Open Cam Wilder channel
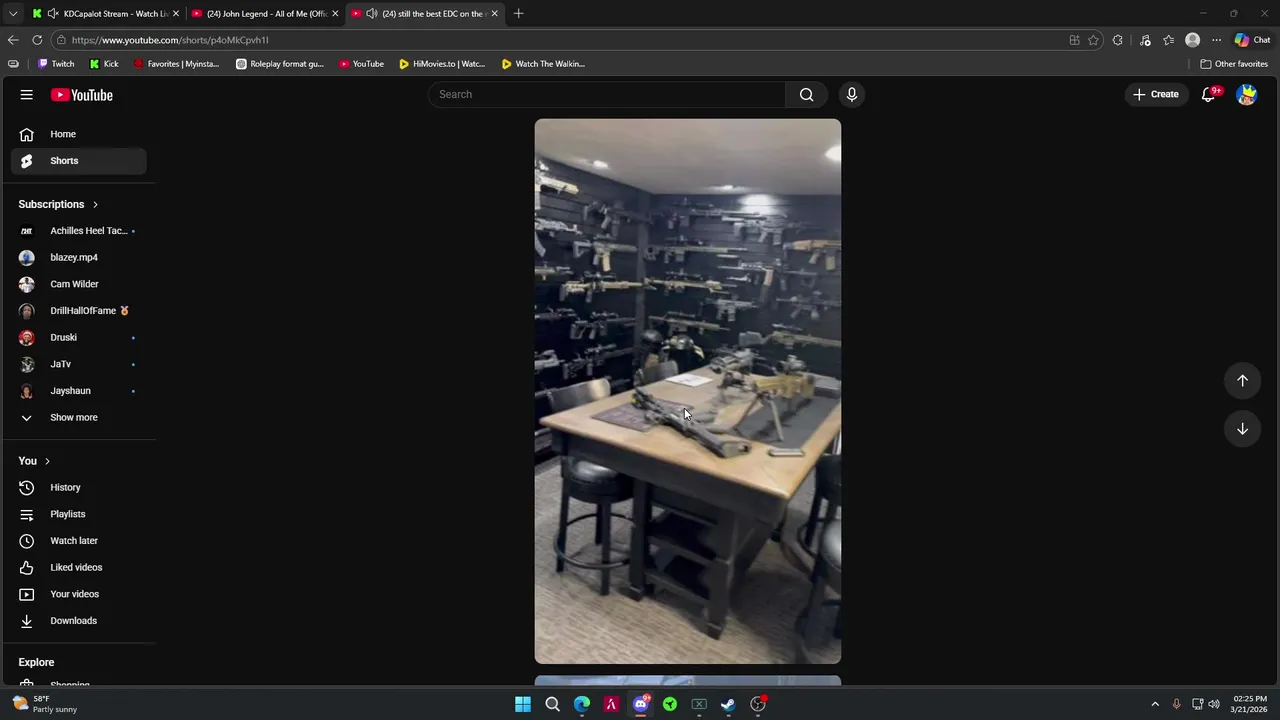Screen dimensions: 1280x720 [79, 284]
